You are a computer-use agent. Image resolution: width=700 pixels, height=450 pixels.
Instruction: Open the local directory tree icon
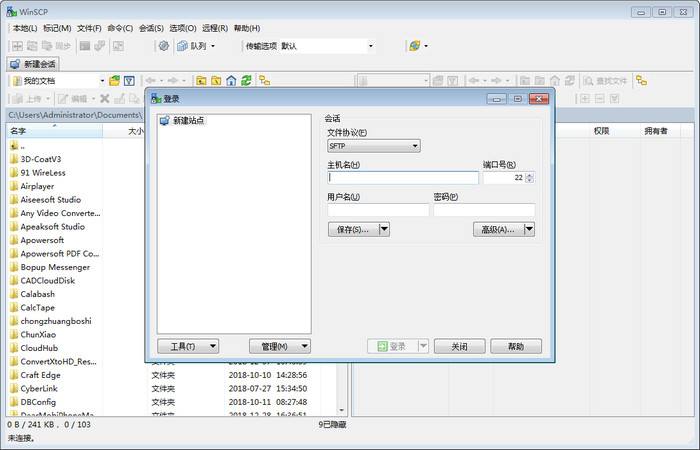coord(265,81)
